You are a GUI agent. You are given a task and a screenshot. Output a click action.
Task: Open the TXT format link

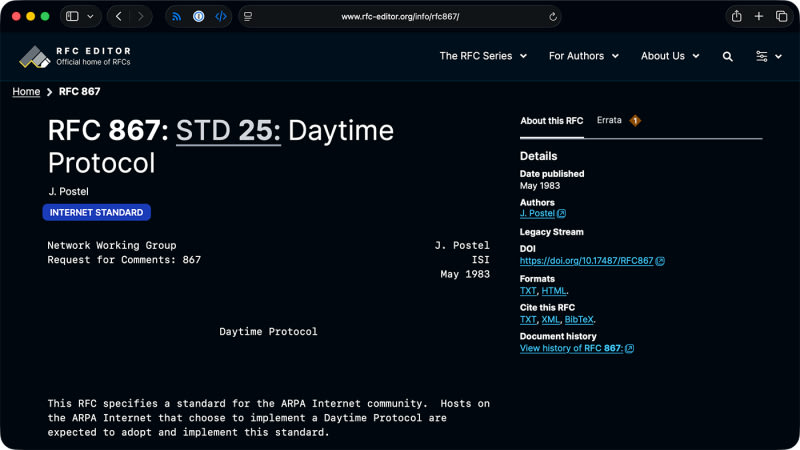click(x=528, y=291)
